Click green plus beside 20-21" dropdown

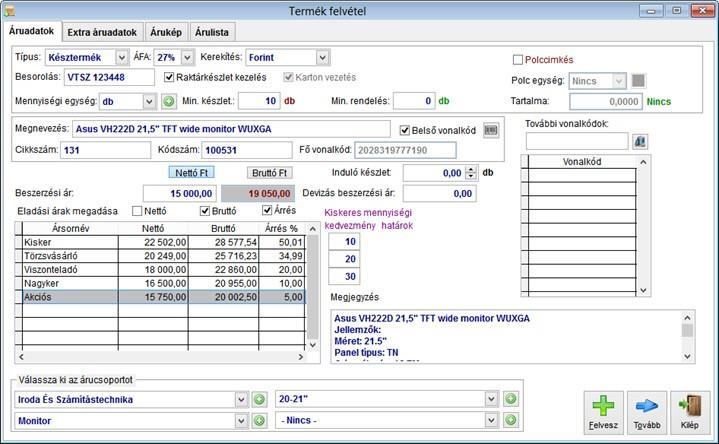[510, 399]
